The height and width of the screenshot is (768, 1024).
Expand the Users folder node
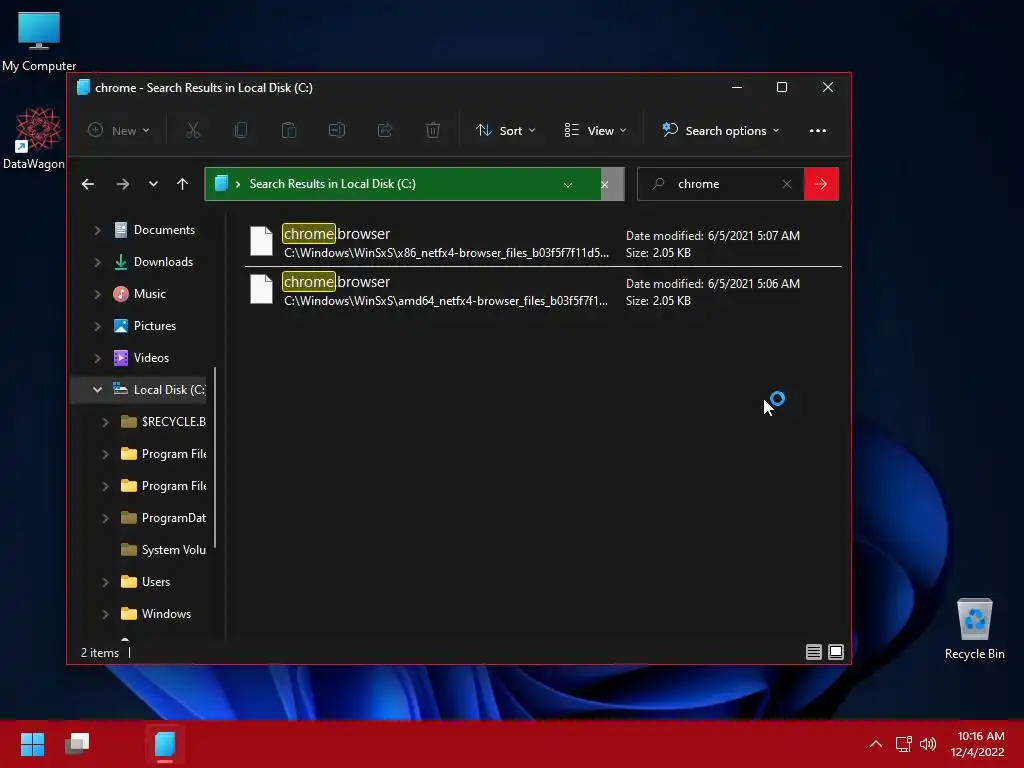point(105,582)
